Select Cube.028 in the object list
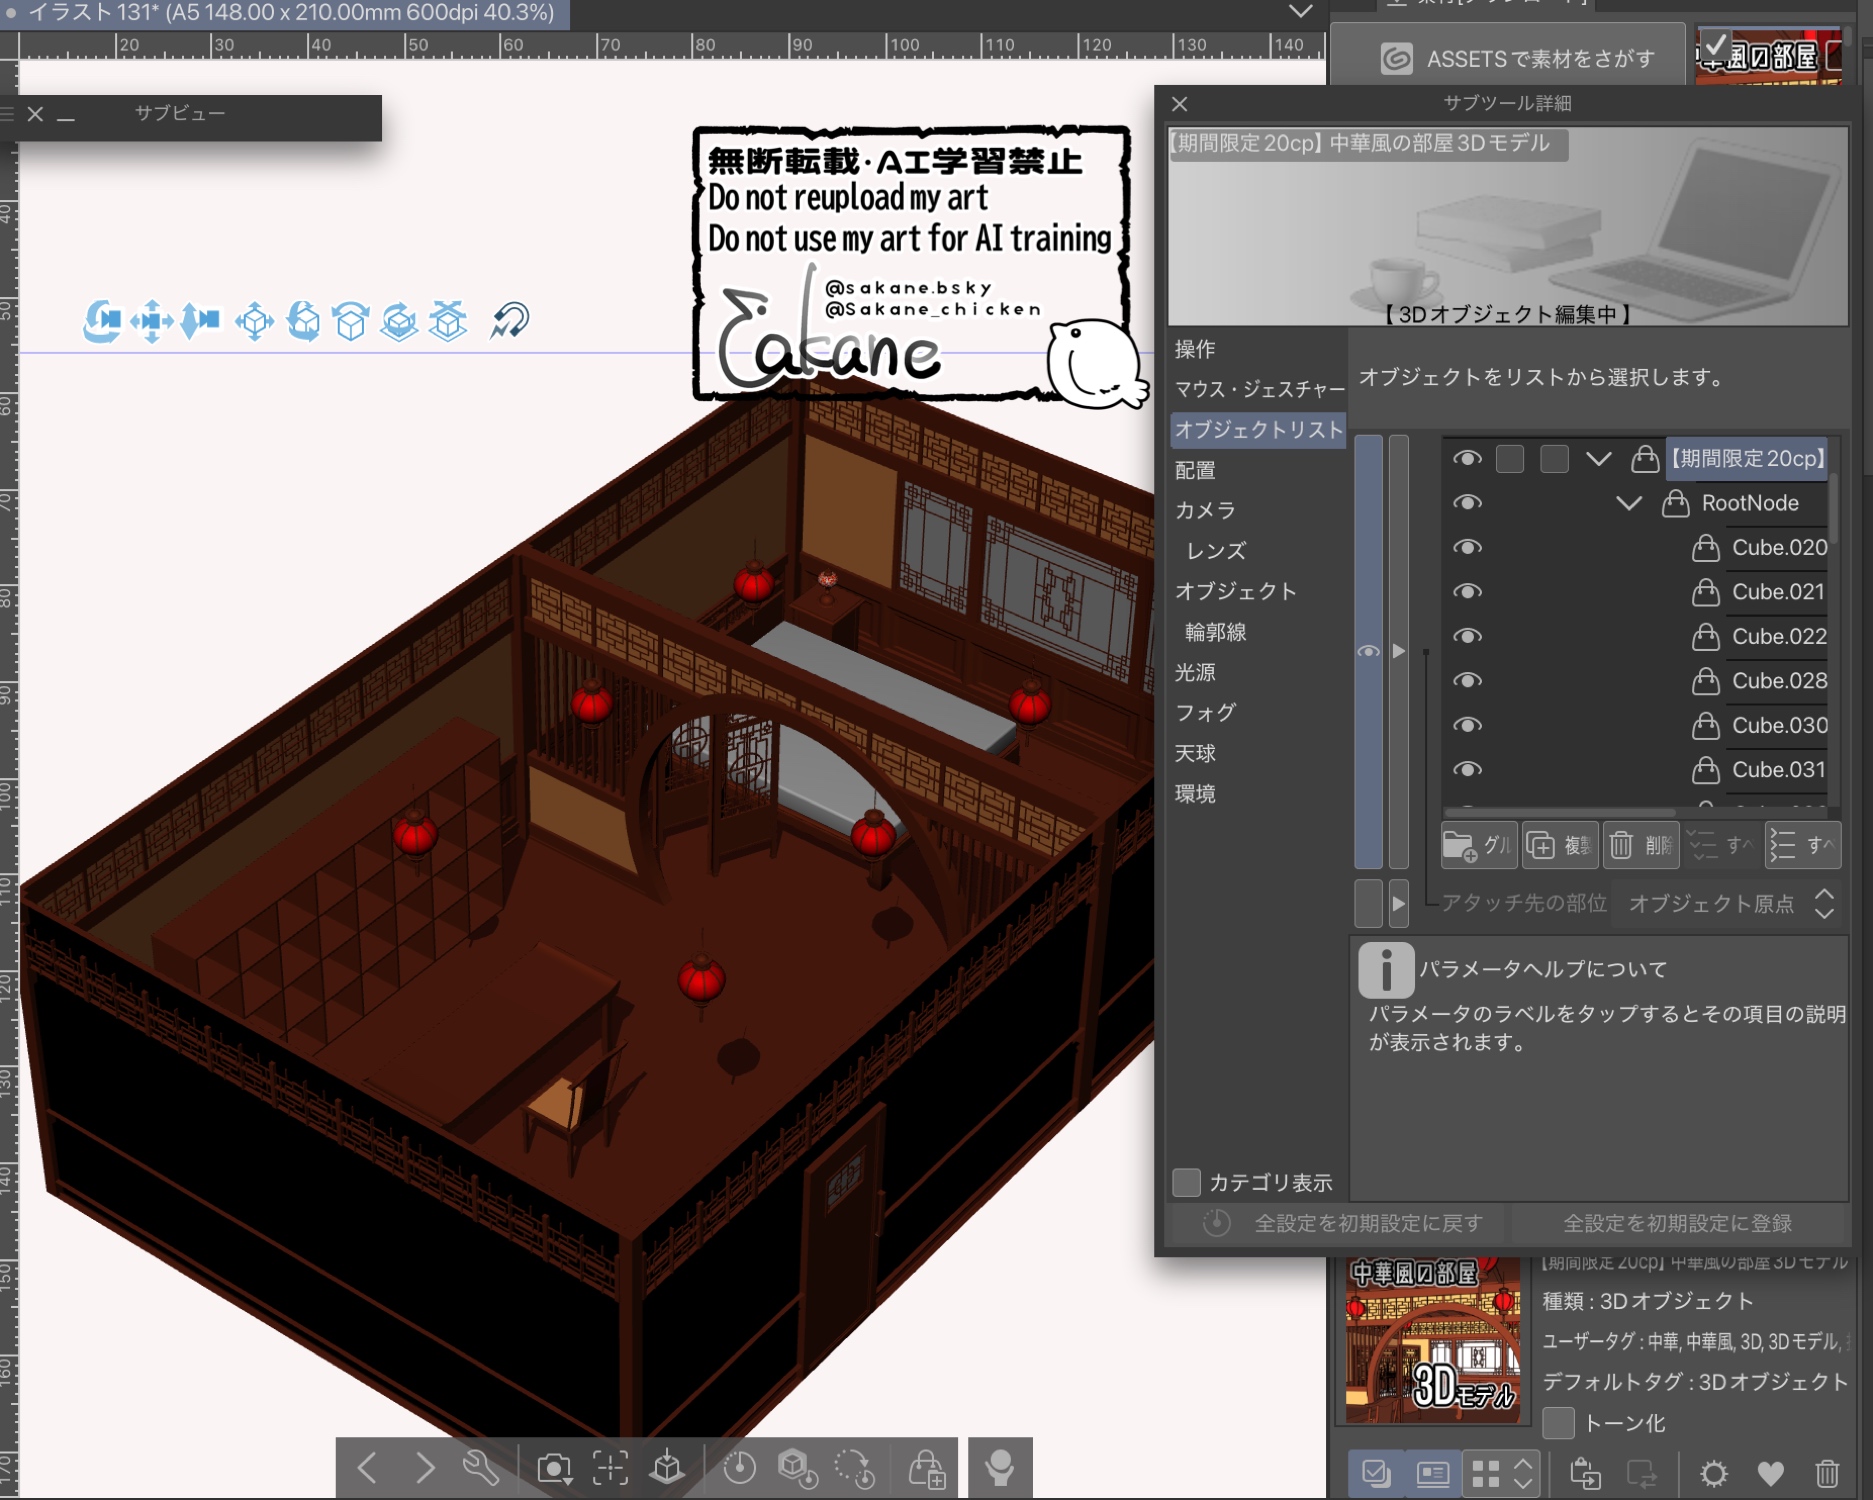Image resolution: width=1873 pixels, height=1500 pixels. (x=1778, y=681)
